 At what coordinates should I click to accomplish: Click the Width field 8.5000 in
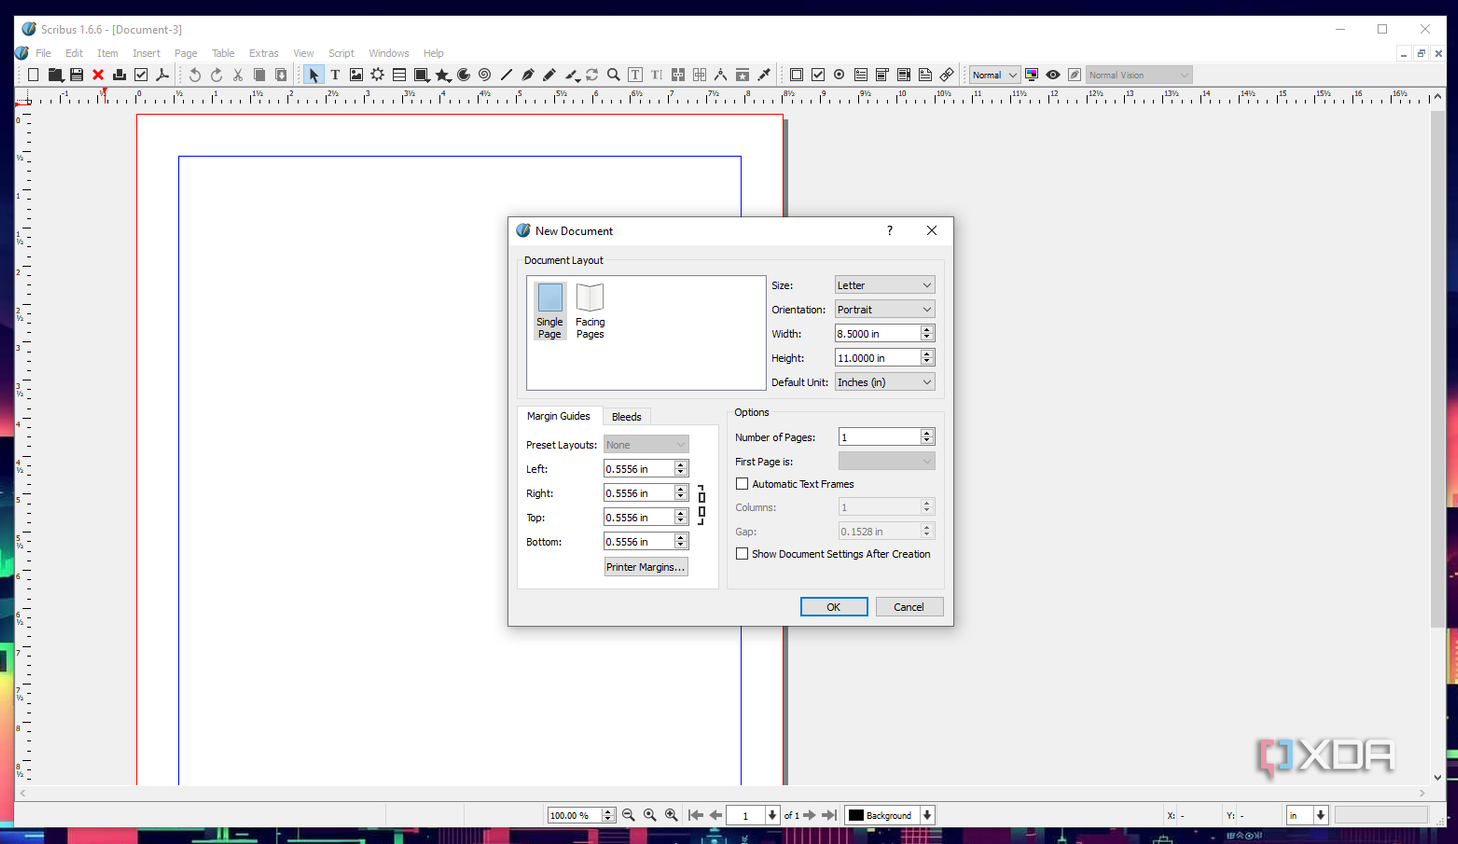(877, 333)
